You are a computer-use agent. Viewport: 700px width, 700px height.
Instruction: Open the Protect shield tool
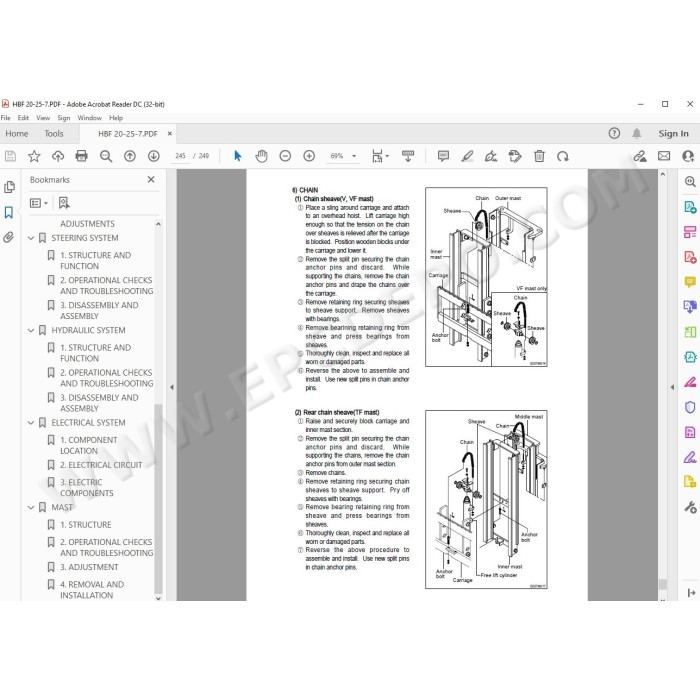tap(690, 407)
